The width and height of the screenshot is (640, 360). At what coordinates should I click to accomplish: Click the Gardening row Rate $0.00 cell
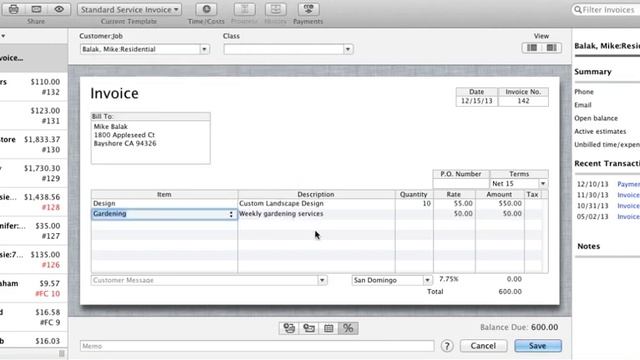(454, 214)
